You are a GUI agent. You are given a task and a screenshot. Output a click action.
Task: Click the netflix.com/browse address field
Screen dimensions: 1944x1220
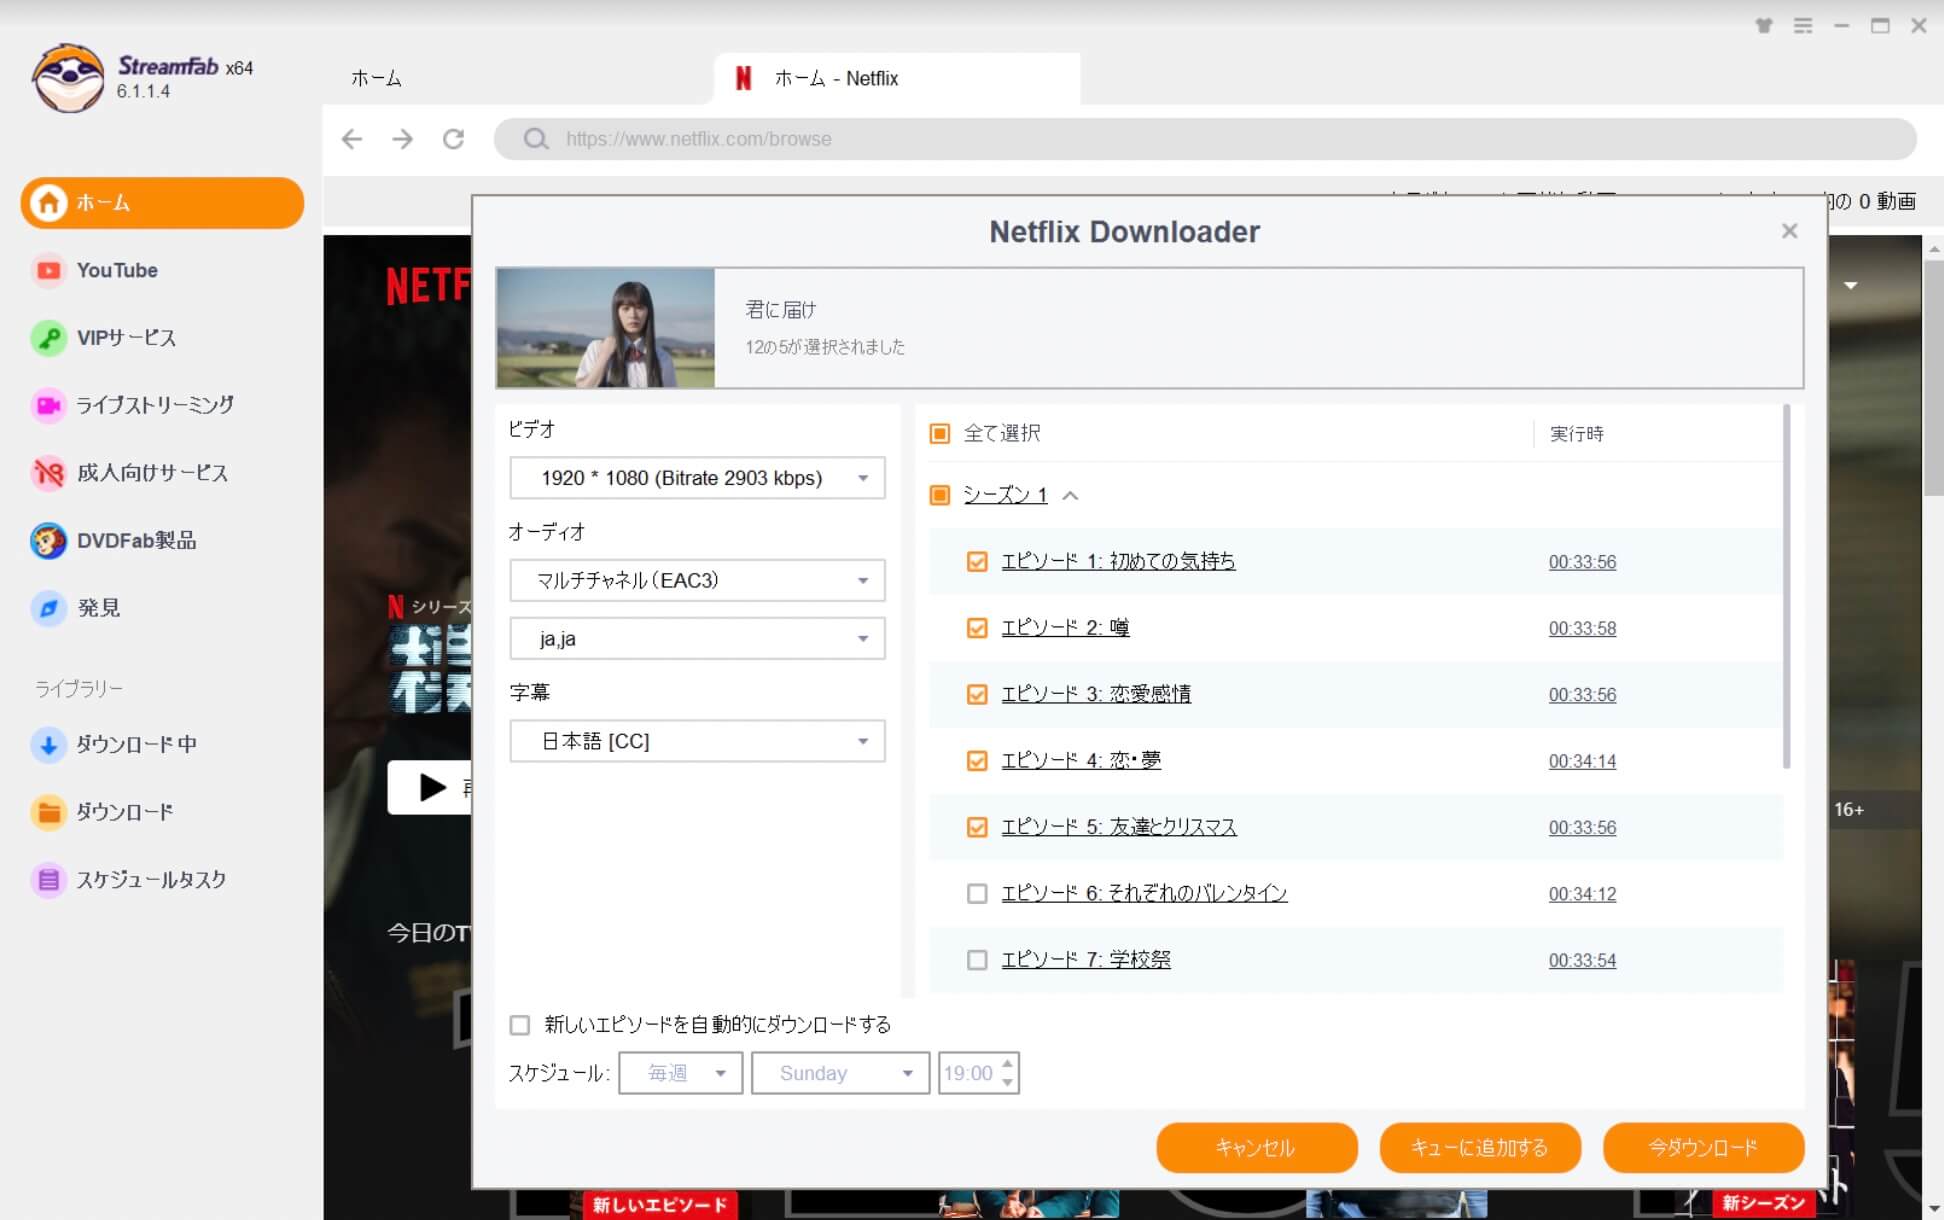coord(1205,139)
